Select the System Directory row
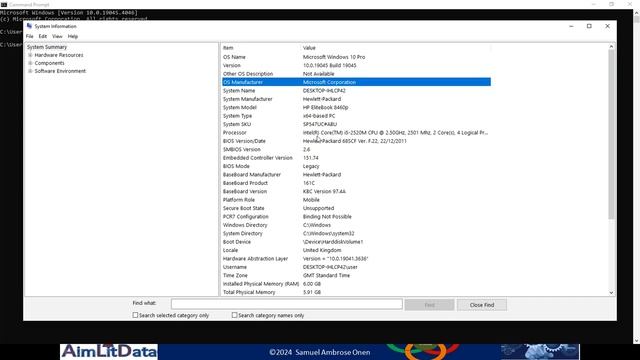 coord(356,233)
